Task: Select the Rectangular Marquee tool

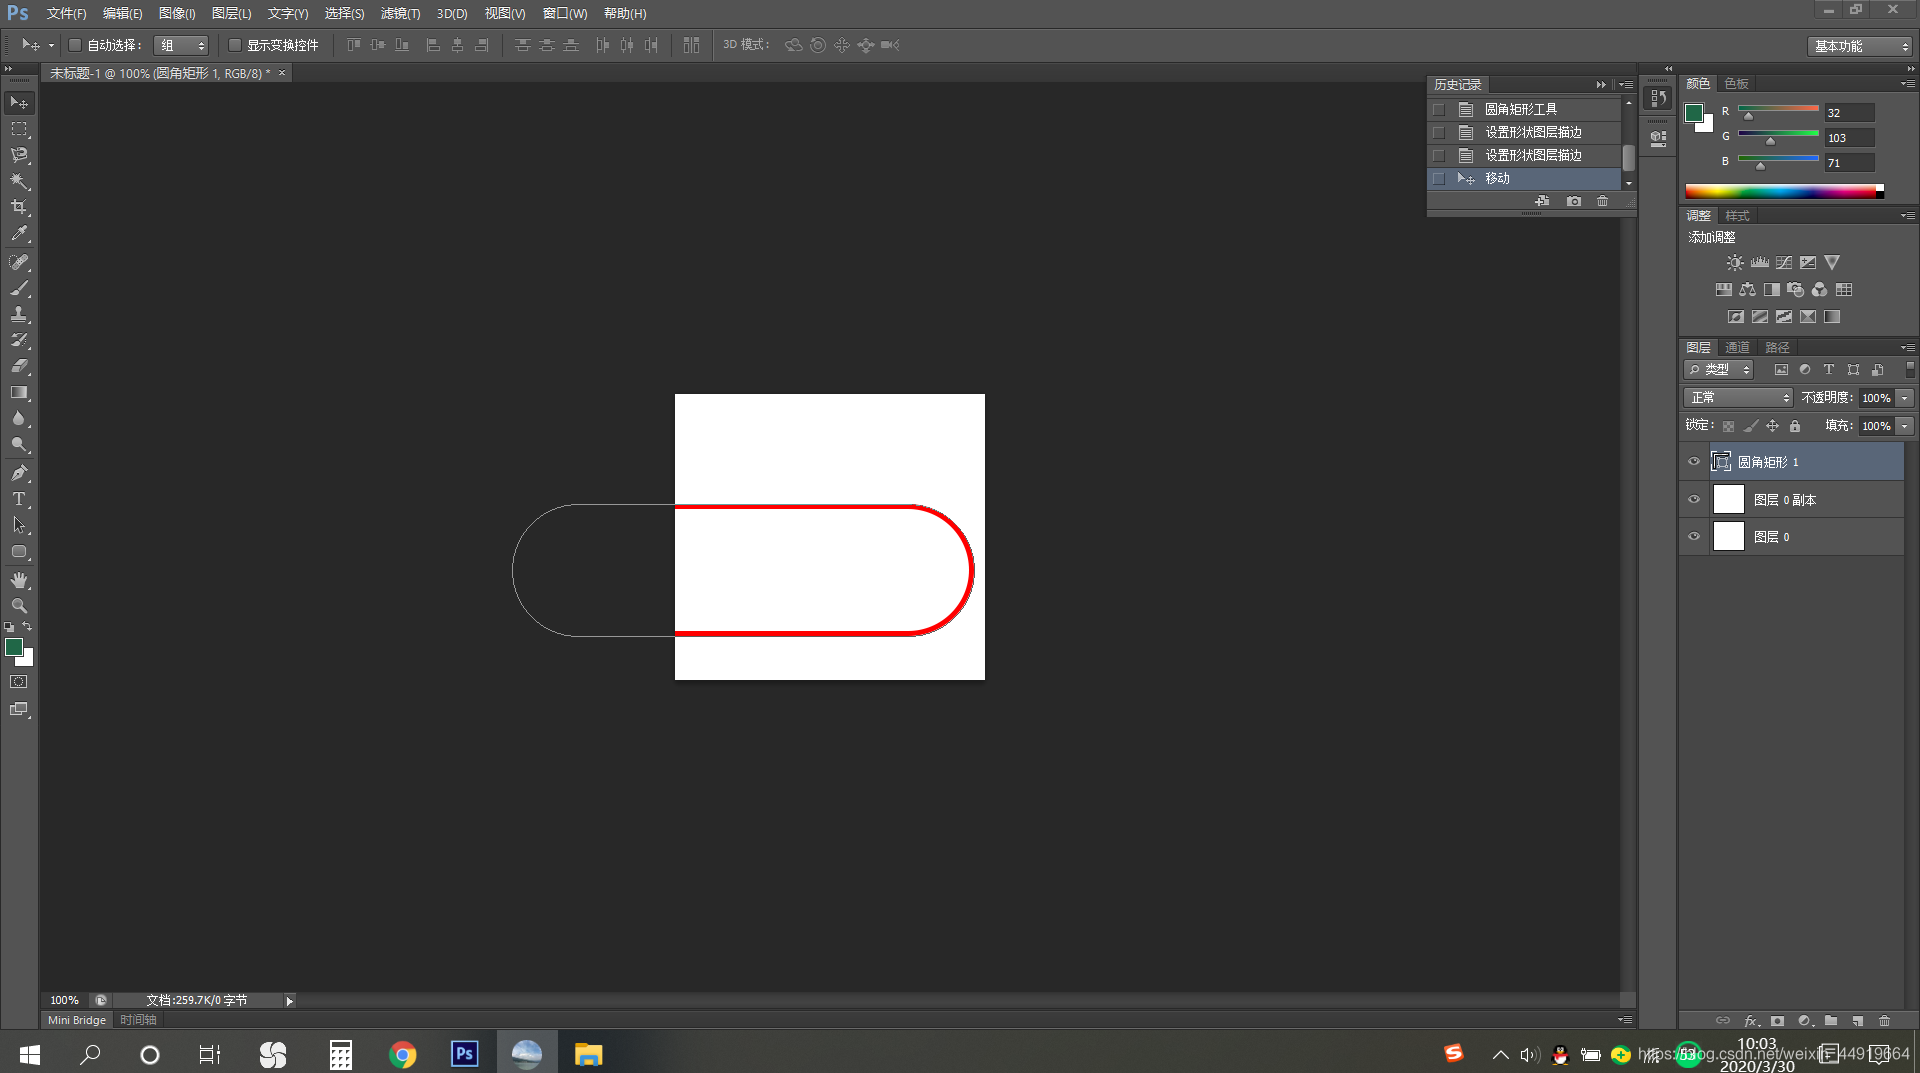Action: point(19,129)
